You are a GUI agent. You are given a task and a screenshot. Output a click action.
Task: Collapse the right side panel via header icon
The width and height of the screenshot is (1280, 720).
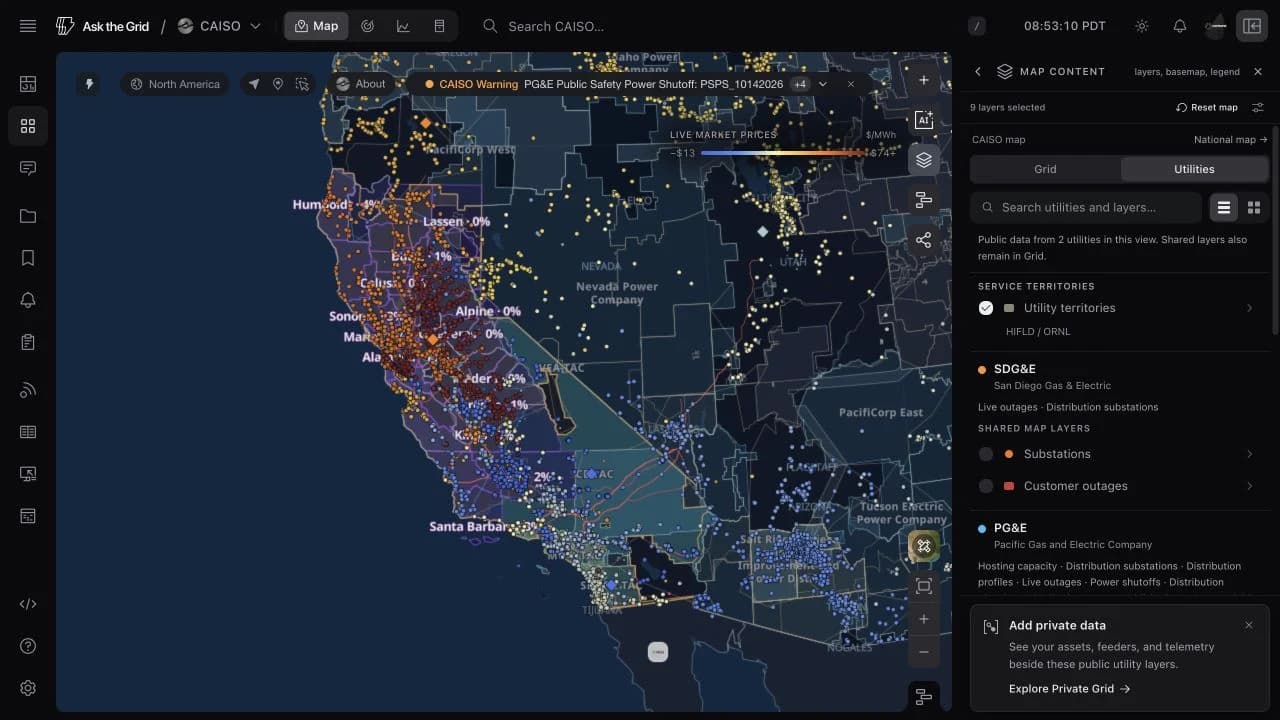[1252, 26]
